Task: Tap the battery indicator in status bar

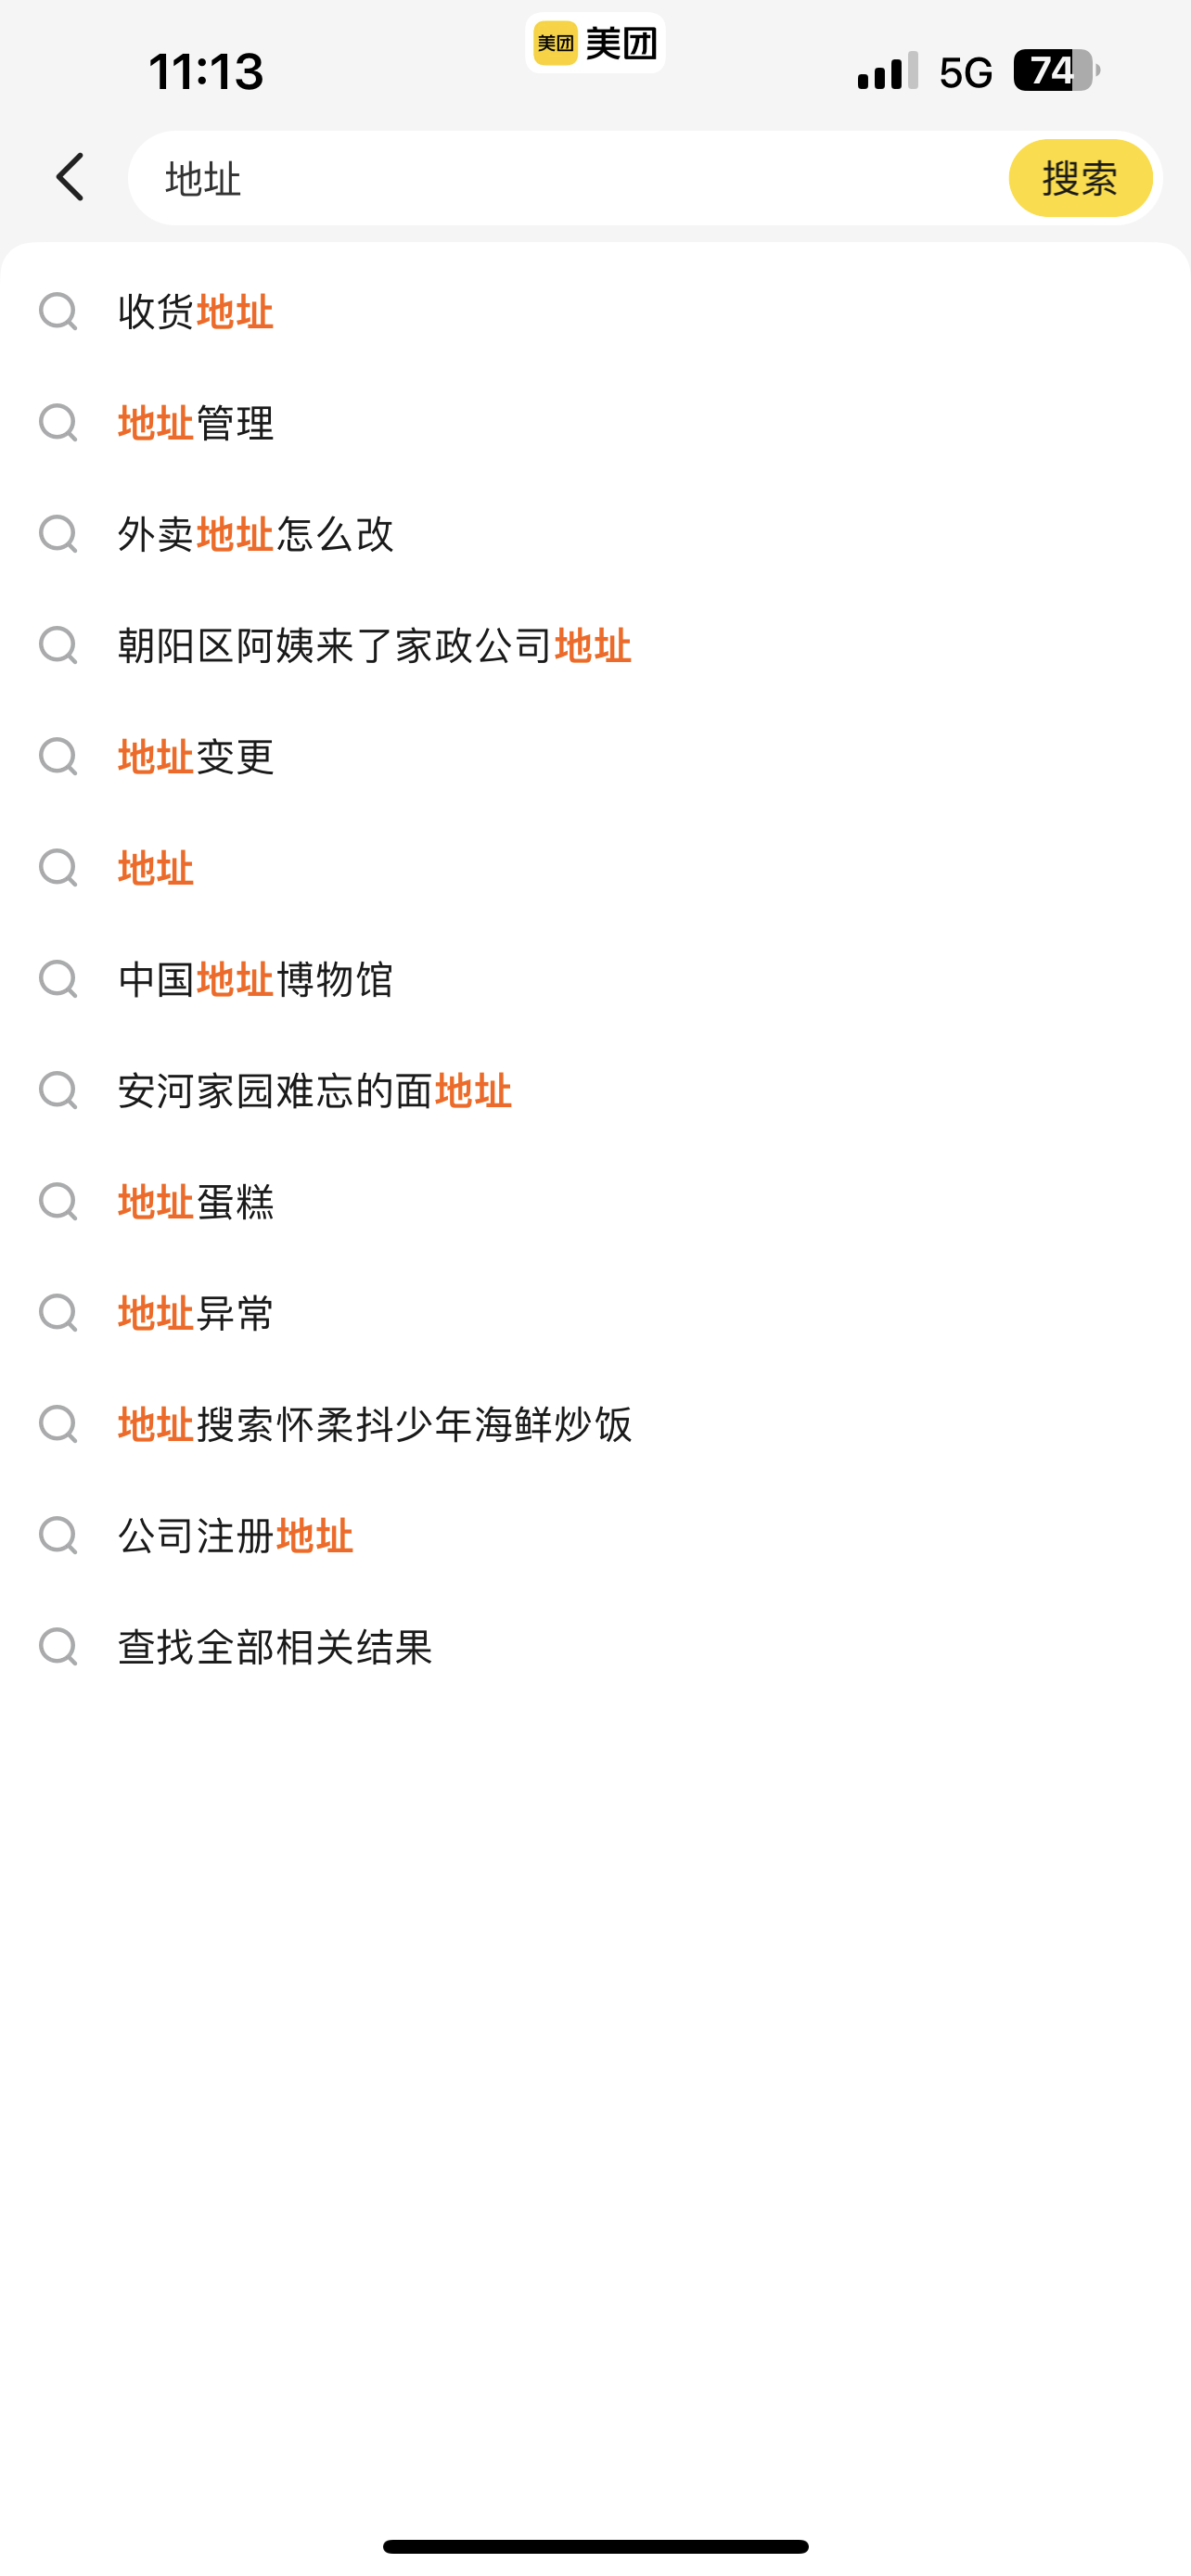Action: click(x=1055, y=71)
